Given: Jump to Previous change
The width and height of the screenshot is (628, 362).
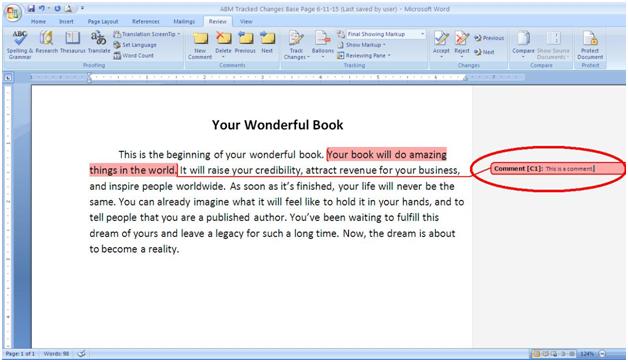Looking at the screenshot, I should (489, 38).
